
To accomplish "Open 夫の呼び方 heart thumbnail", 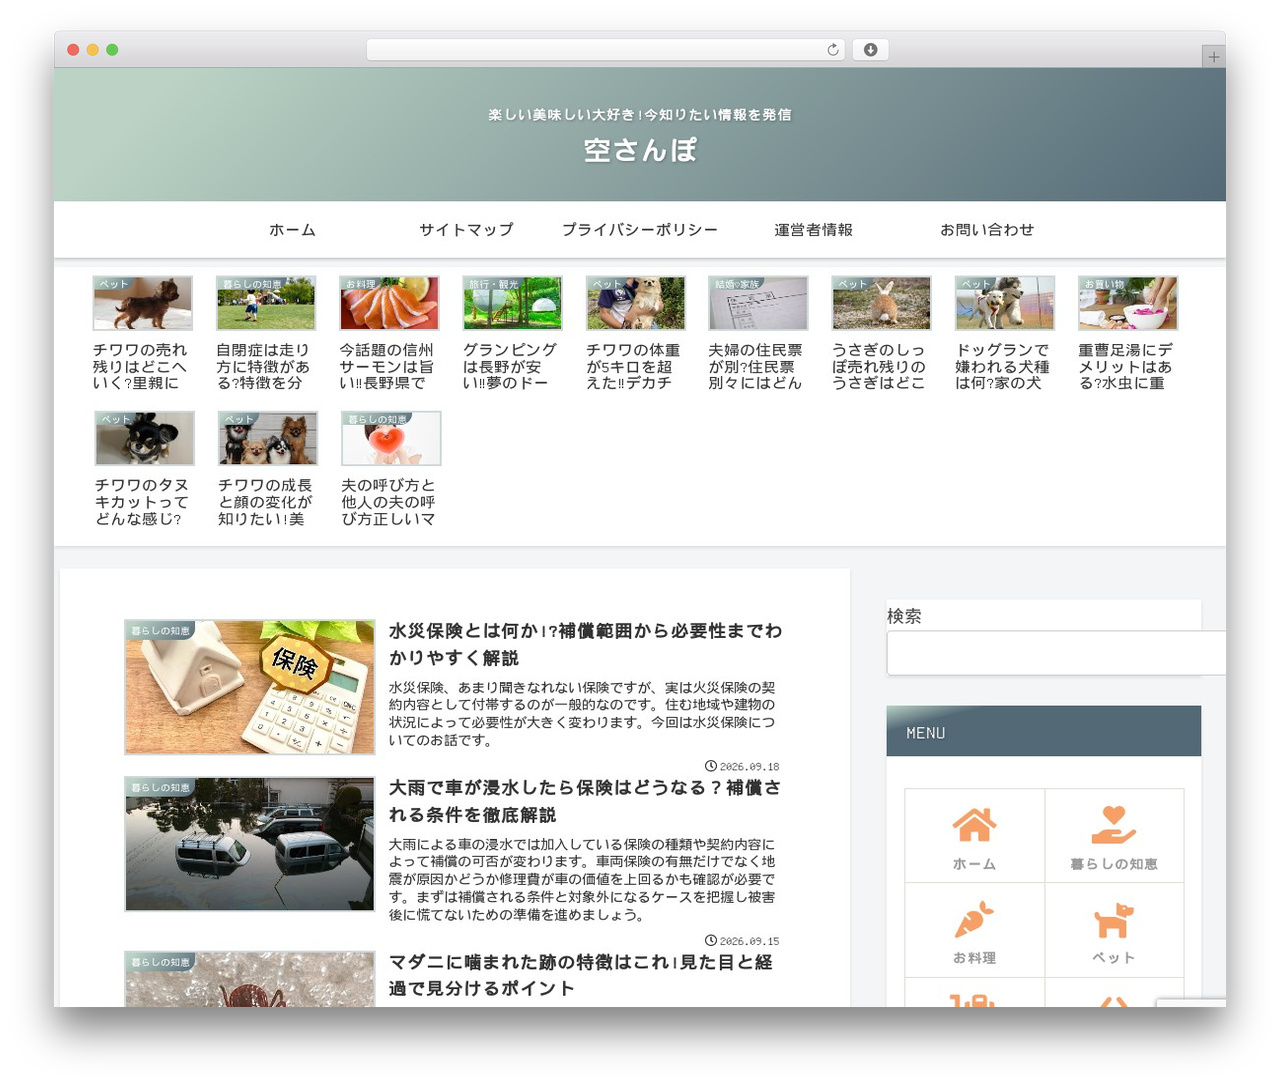I will coord(391,438).
